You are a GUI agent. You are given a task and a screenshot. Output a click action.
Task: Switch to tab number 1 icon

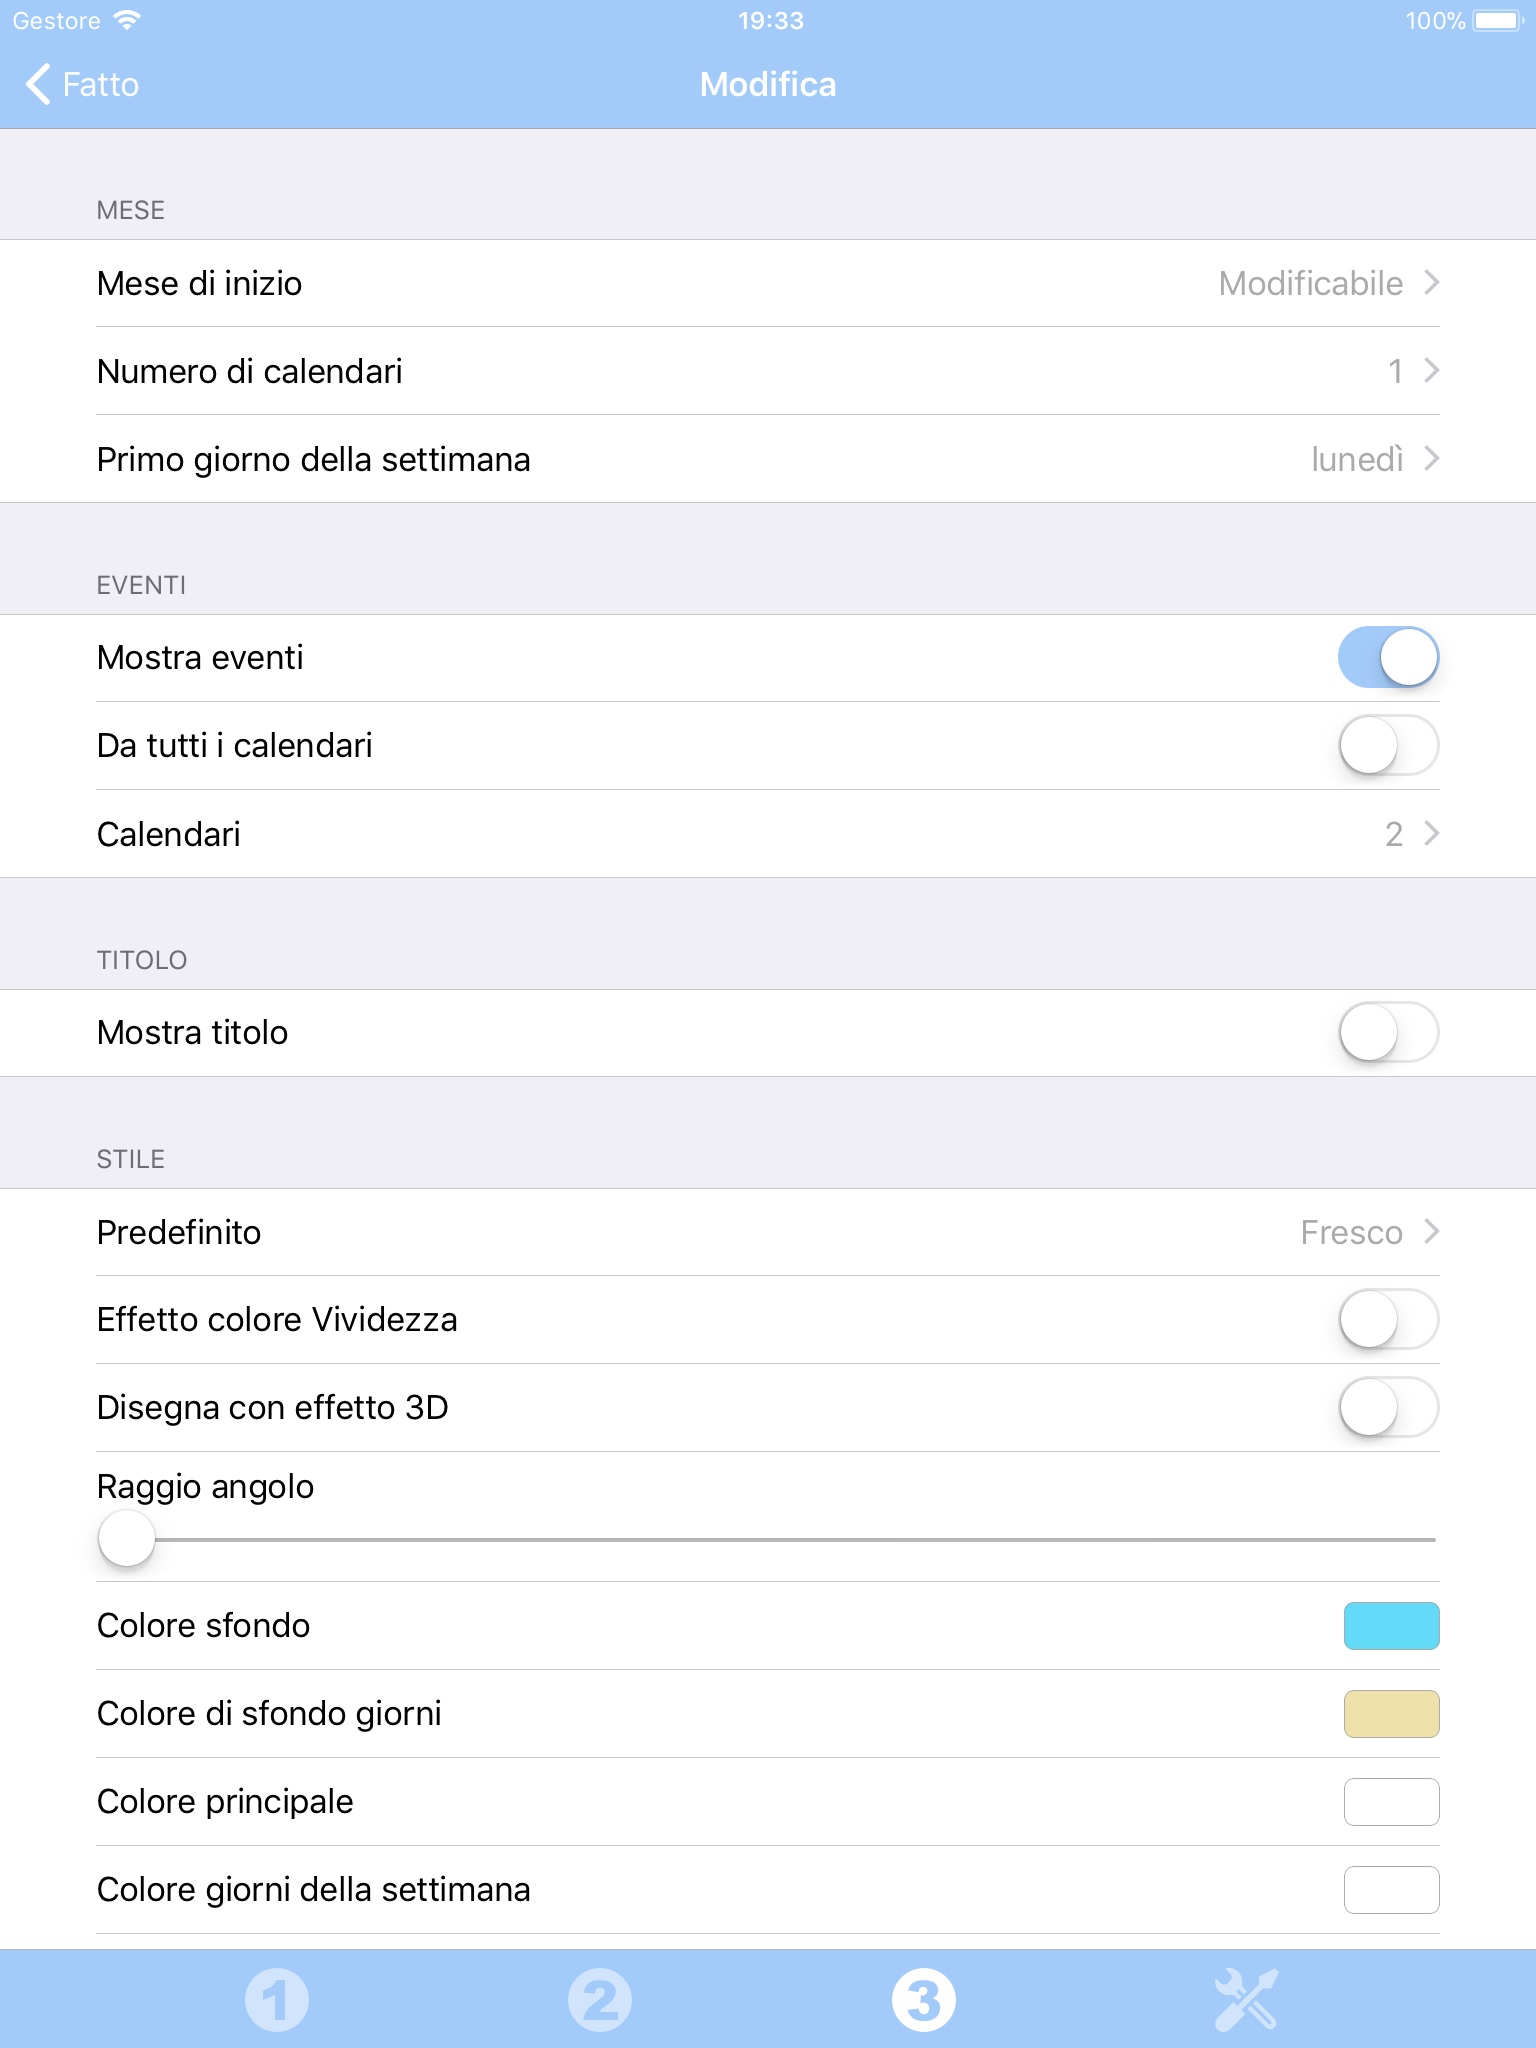(277, 2000)
